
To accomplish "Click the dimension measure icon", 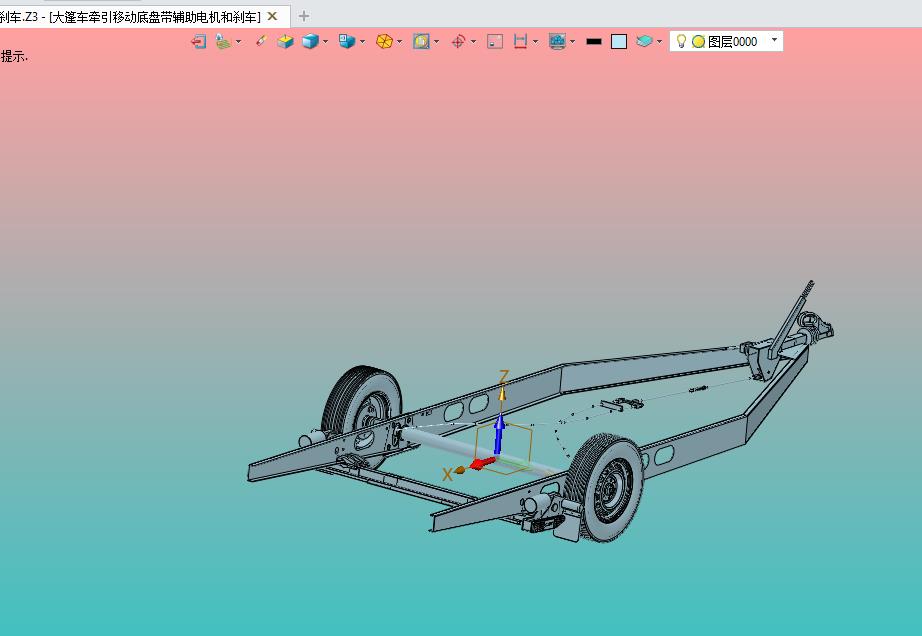I will tap(520, 41).
